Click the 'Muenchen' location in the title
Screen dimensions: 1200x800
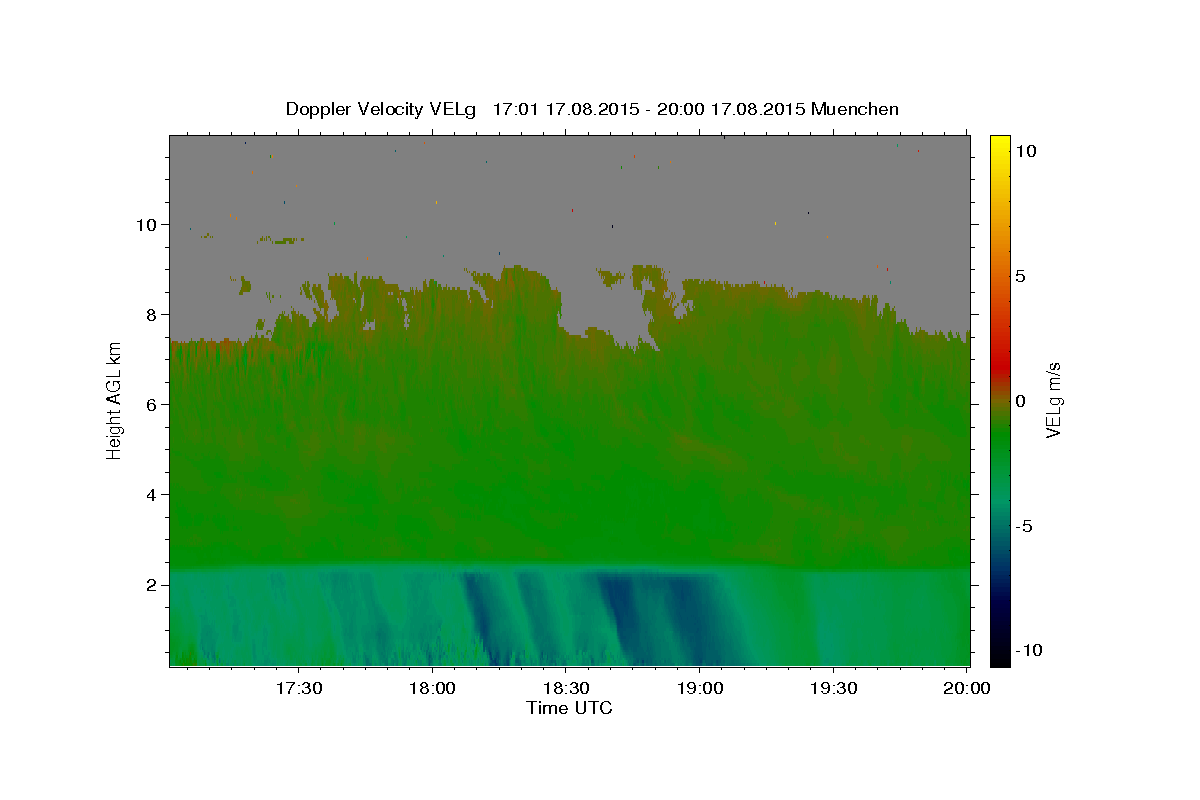(x=855, y=109)
